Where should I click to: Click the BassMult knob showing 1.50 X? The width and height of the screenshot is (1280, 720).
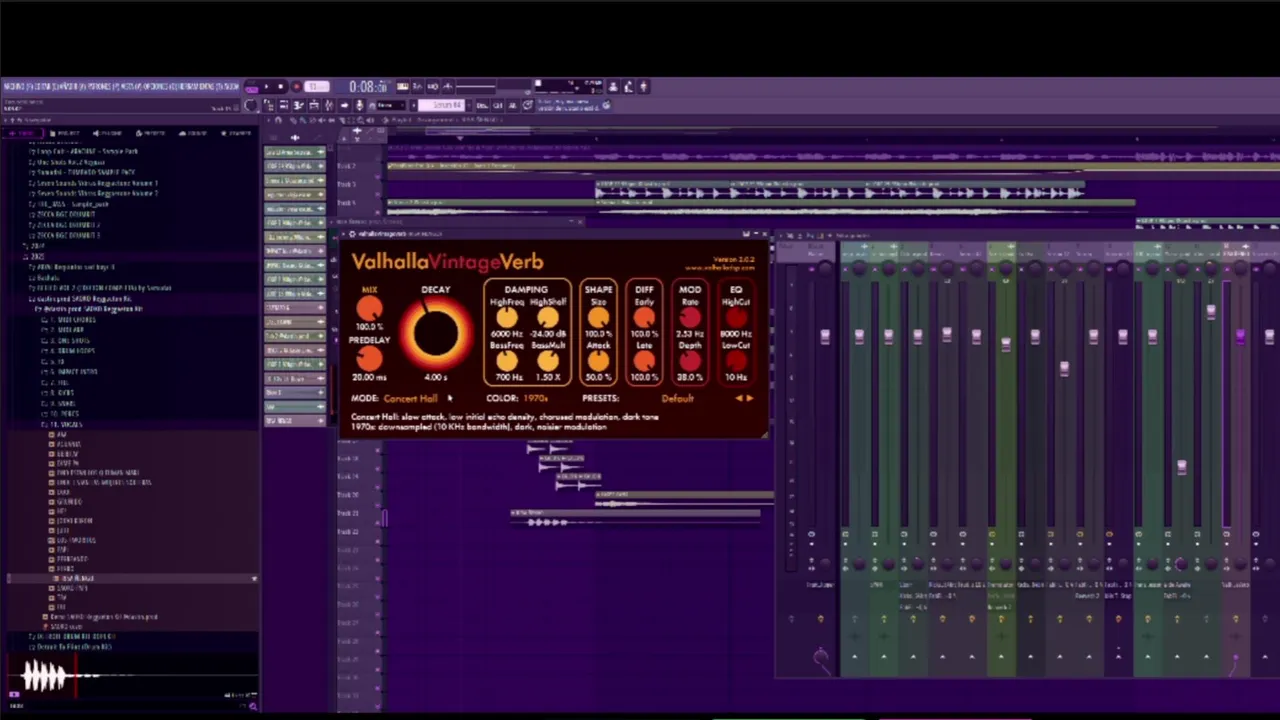(547, 361)
